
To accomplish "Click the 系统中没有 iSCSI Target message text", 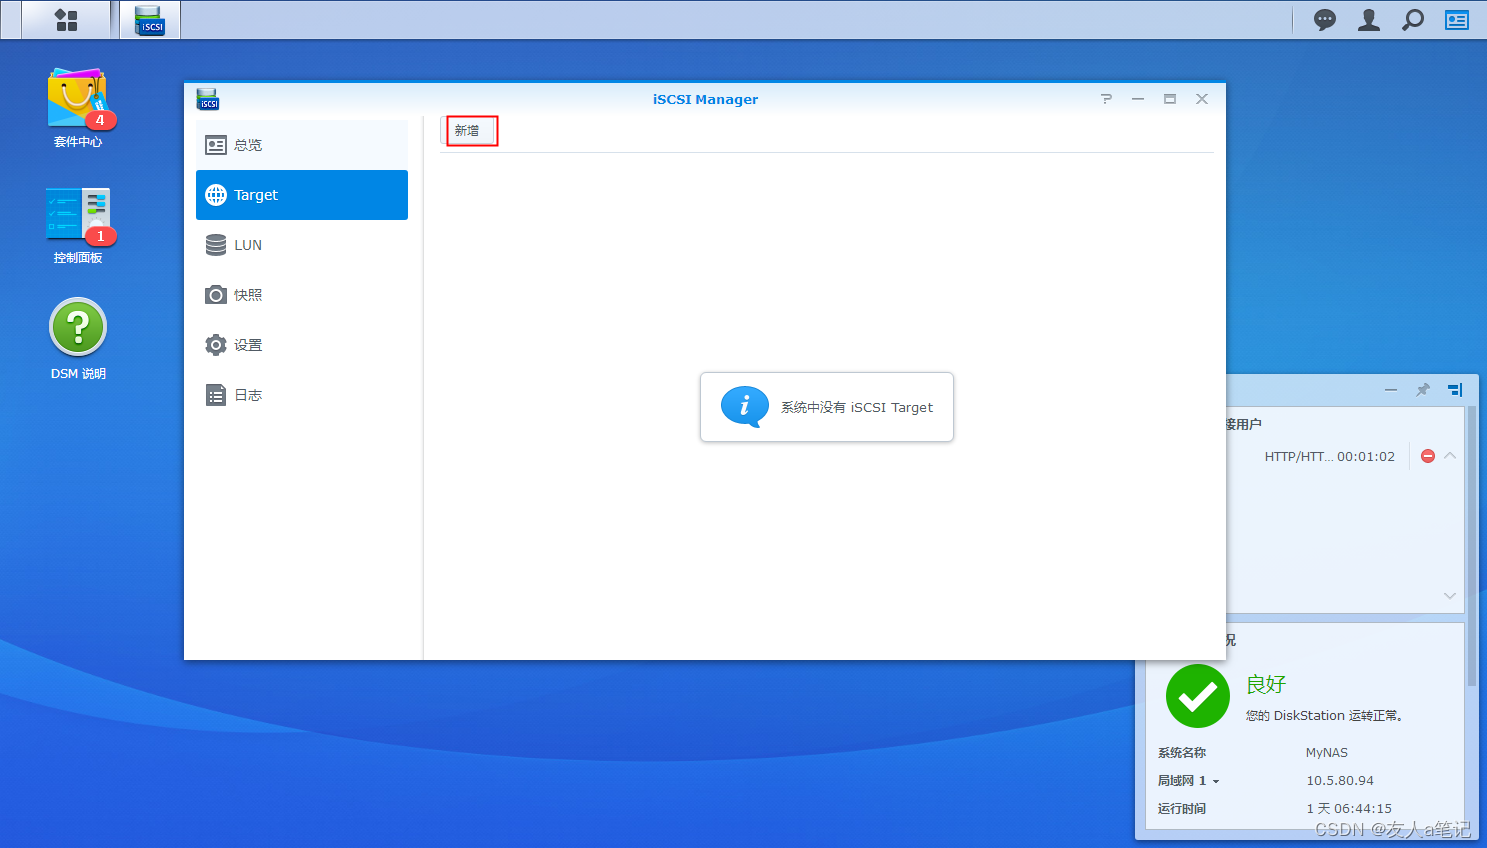I will tap(857, 408).
